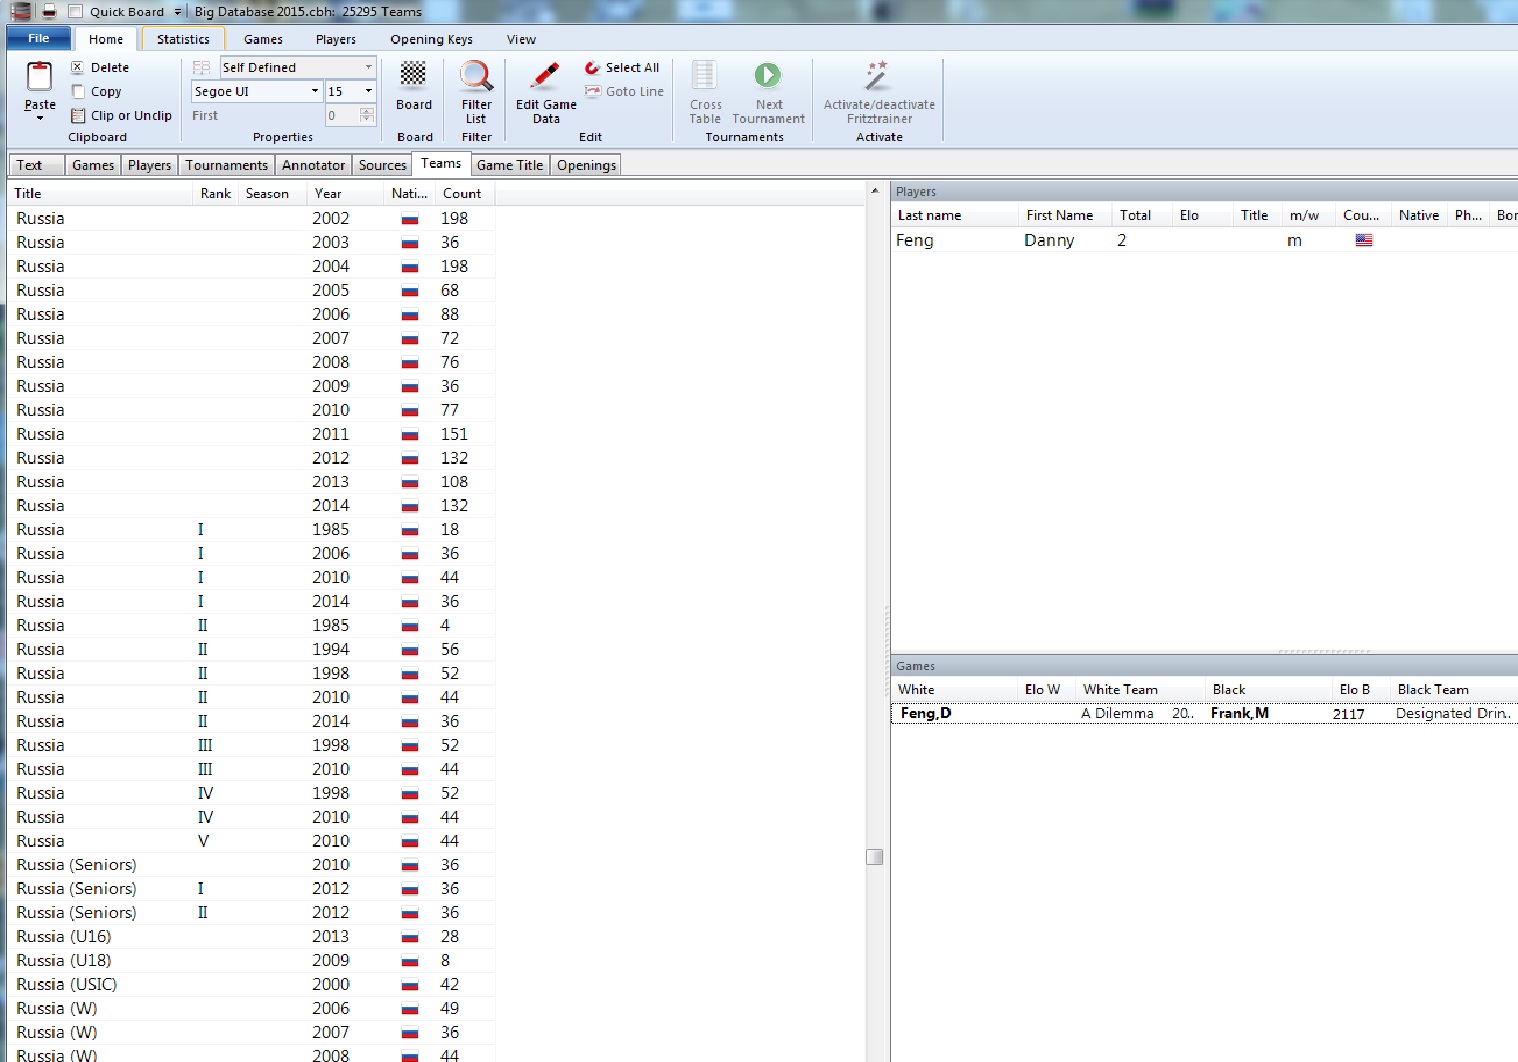Click the US flag next to Danny Feng

point(1364,240)
